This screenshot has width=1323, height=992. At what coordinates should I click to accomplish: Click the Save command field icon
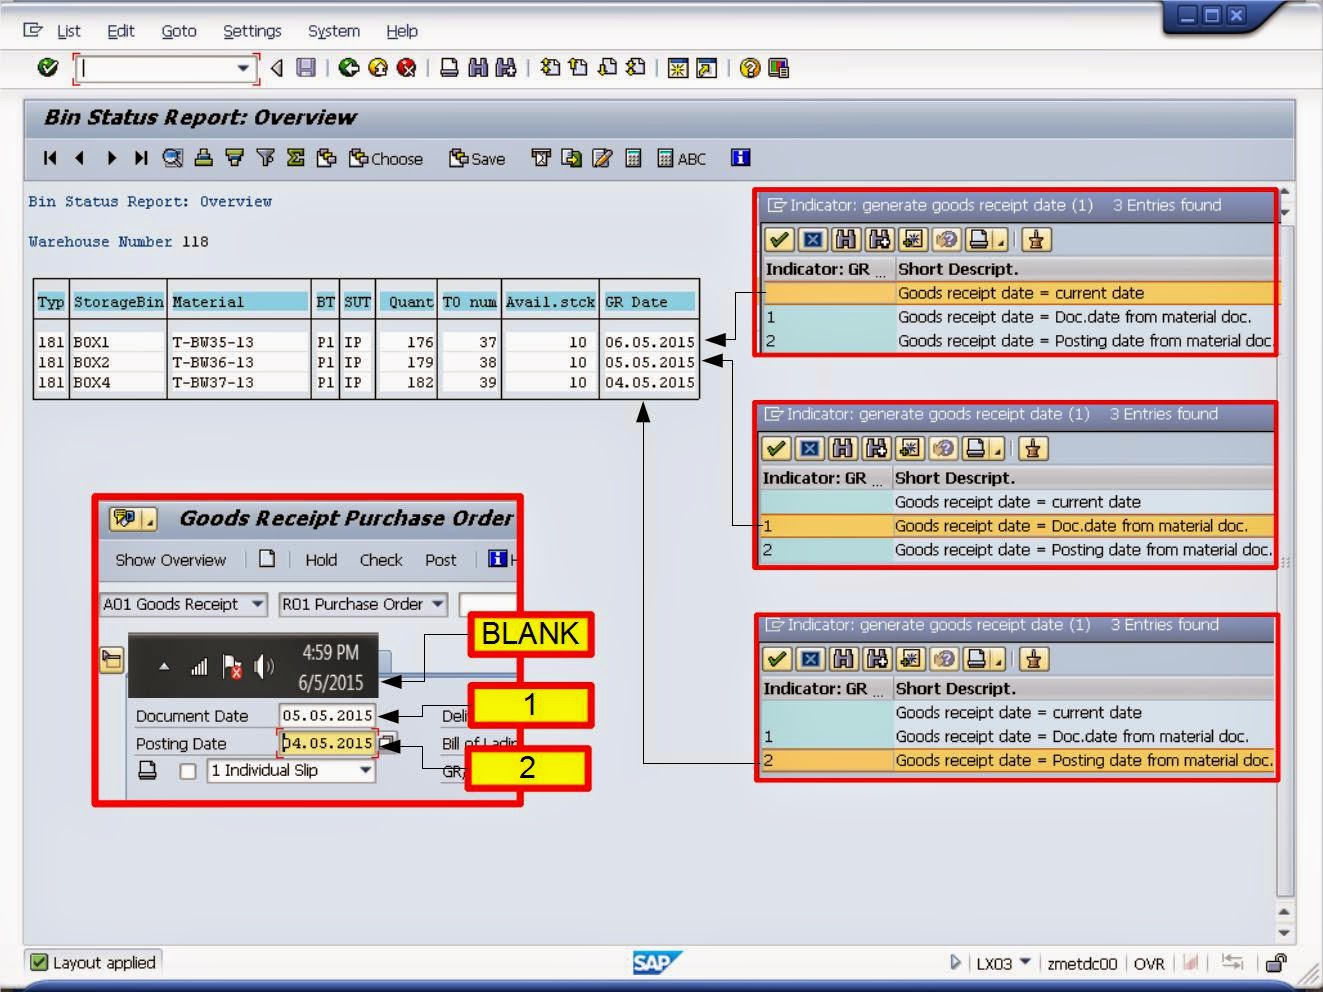pyautogui.click(x=305, y=68)
